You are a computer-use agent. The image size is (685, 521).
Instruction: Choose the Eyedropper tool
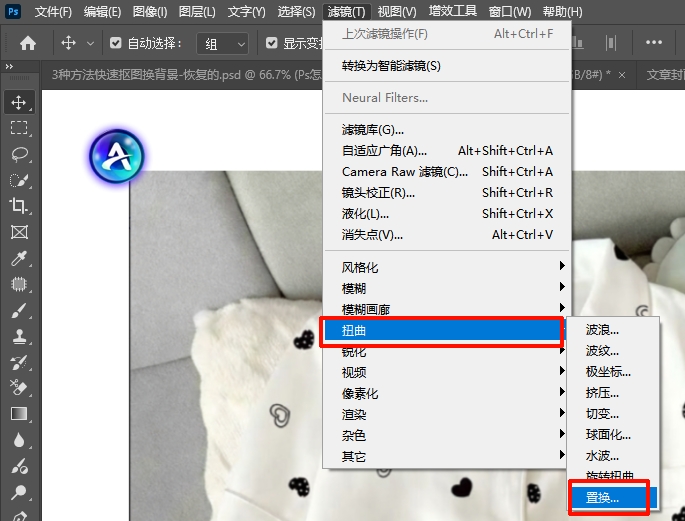[18, 258]
